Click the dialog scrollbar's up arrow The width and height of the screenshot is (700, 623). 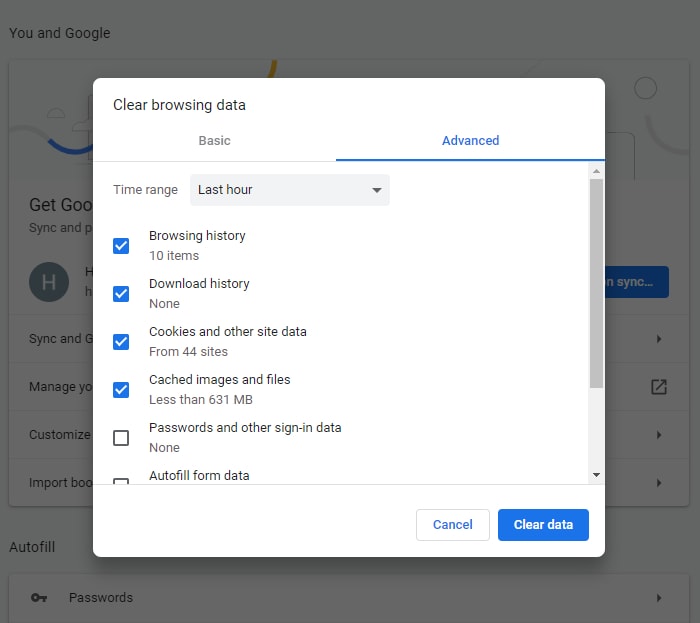click(x=596, y=172)
